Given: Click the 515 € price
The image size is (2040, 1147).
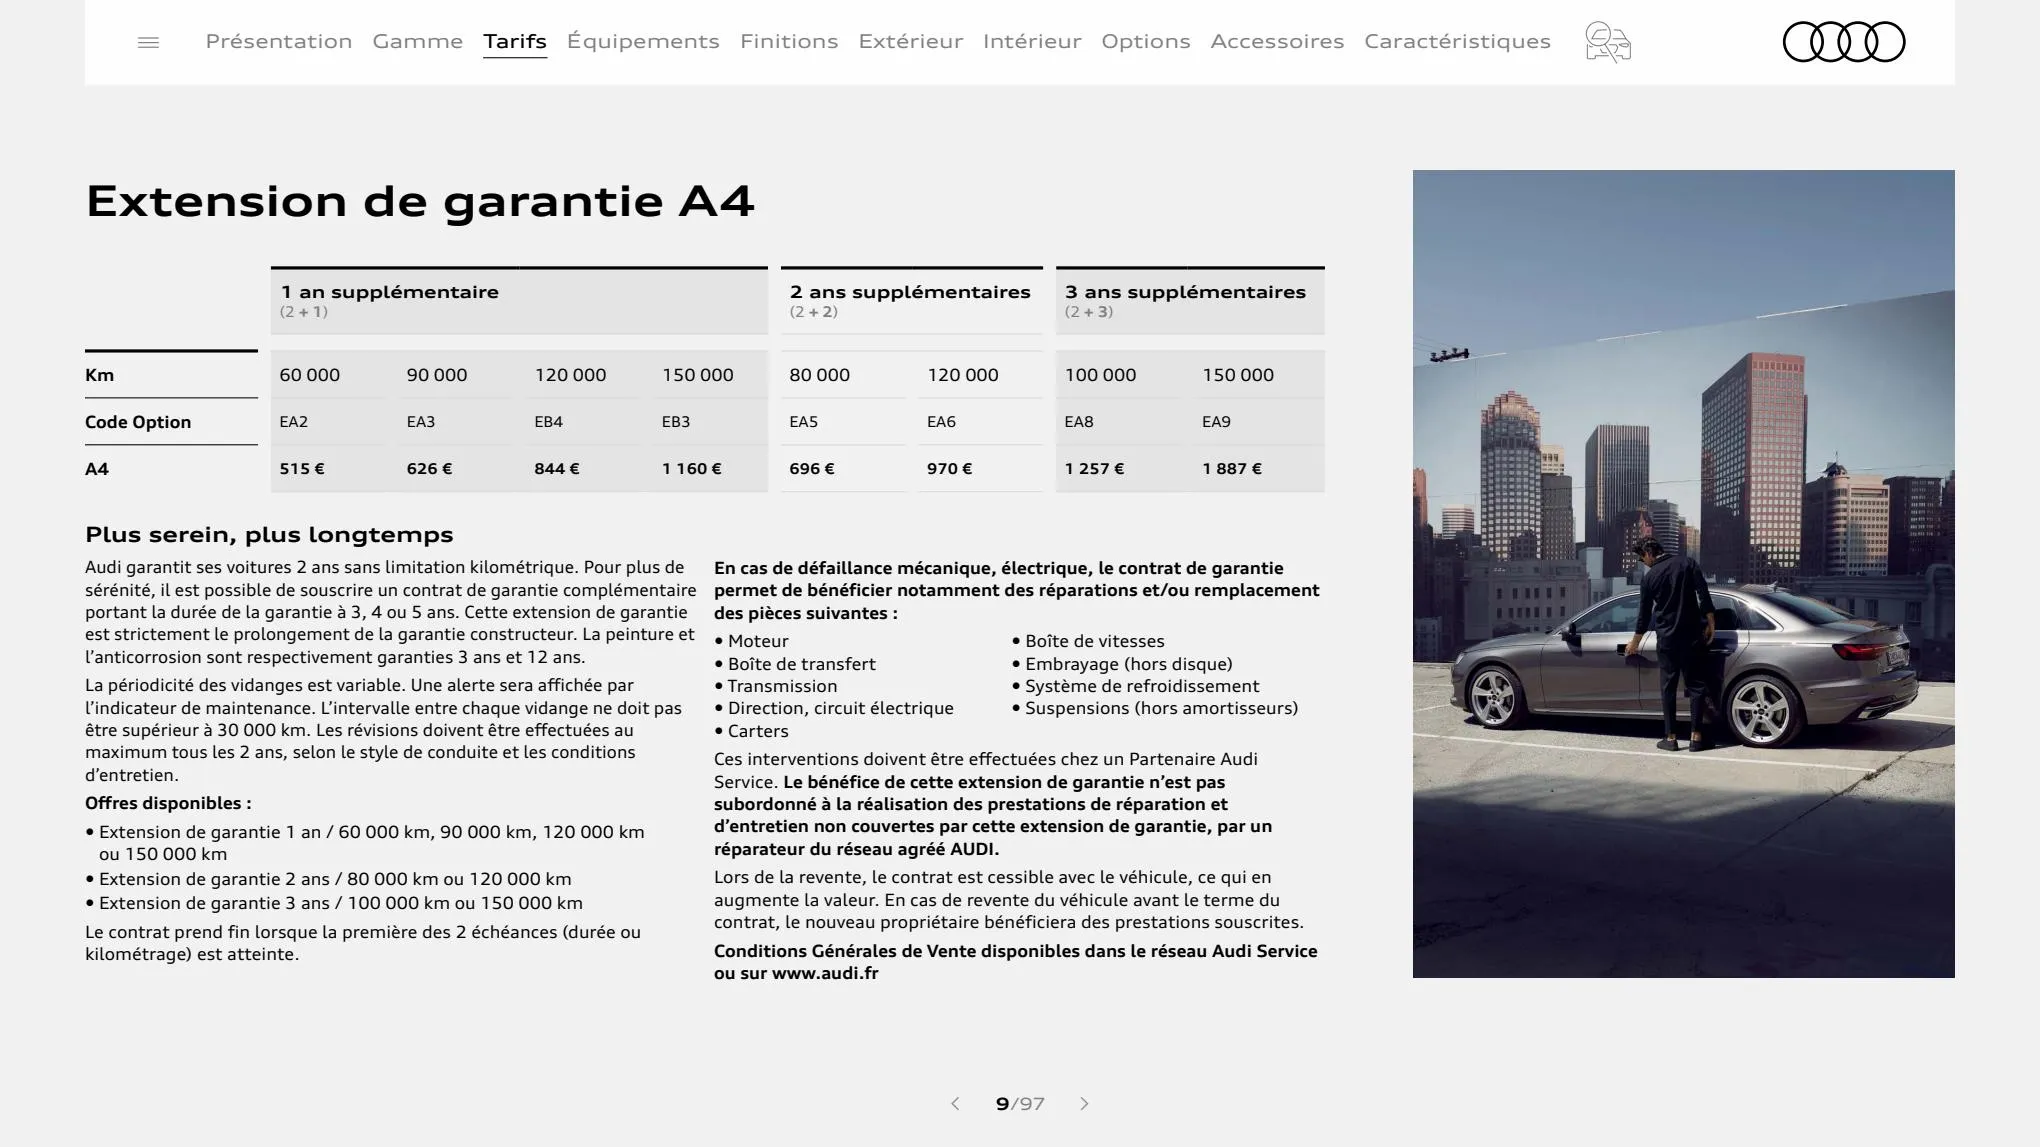Looking at the screenshot, I should pyautogui.click(x=302, y=469).
